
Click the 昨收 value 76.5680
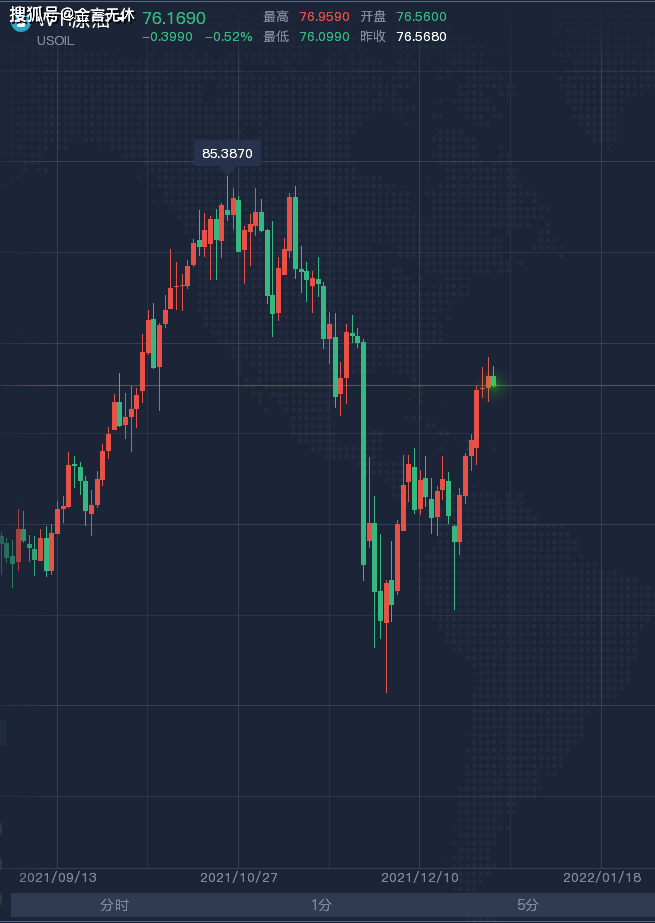click(421, 36)
